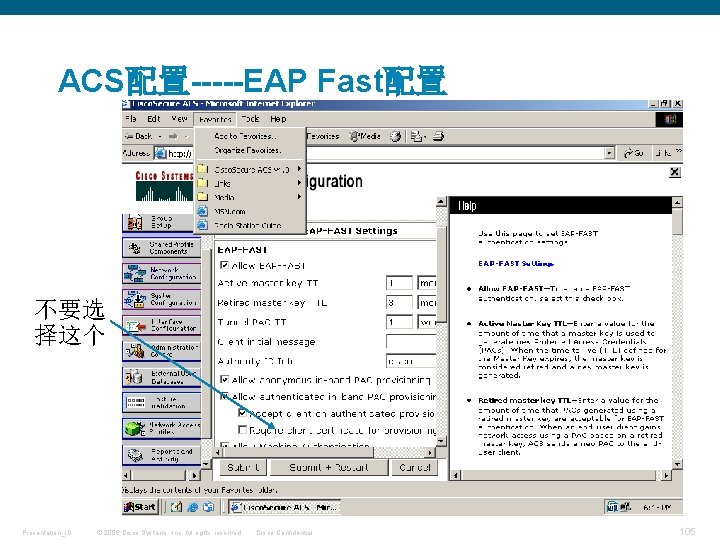Viewport: 720px width, 540px height.
Task: Click Client initial message field
Action: [x=411, y=342]
